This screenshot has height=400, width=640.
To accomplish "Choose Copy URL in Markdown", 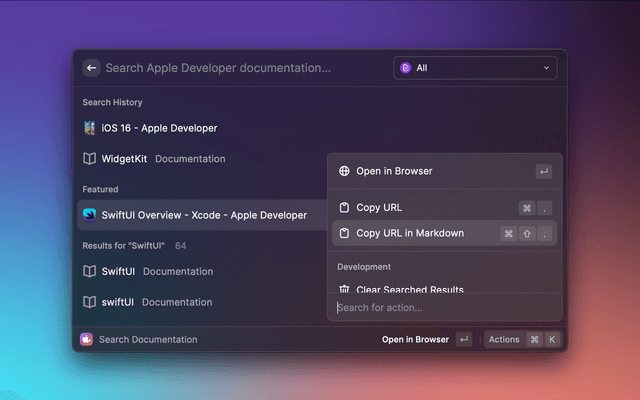I will point(410,233).
